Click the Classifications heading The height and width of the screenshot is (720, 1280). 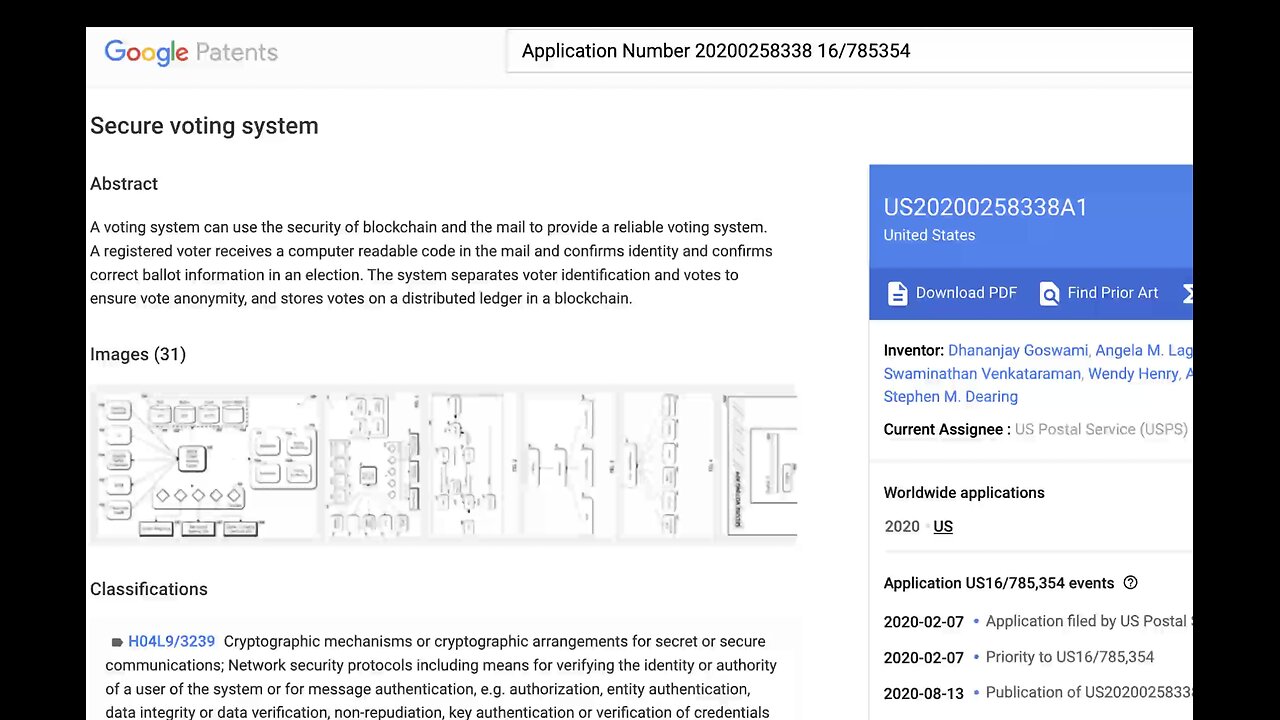[x=149, y=589]
